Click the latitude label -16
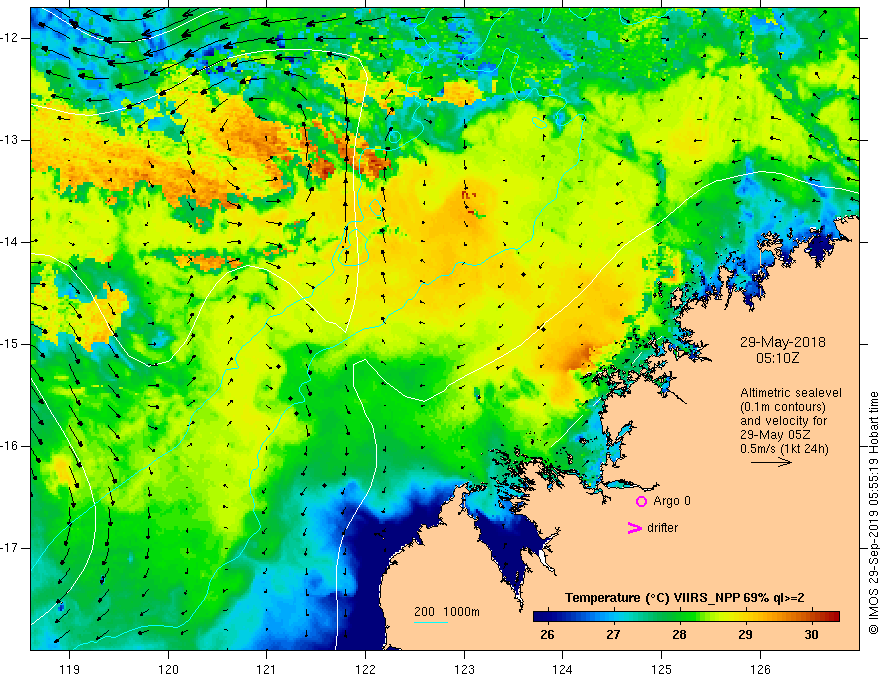Screen dimensions: 880x680 10,446
